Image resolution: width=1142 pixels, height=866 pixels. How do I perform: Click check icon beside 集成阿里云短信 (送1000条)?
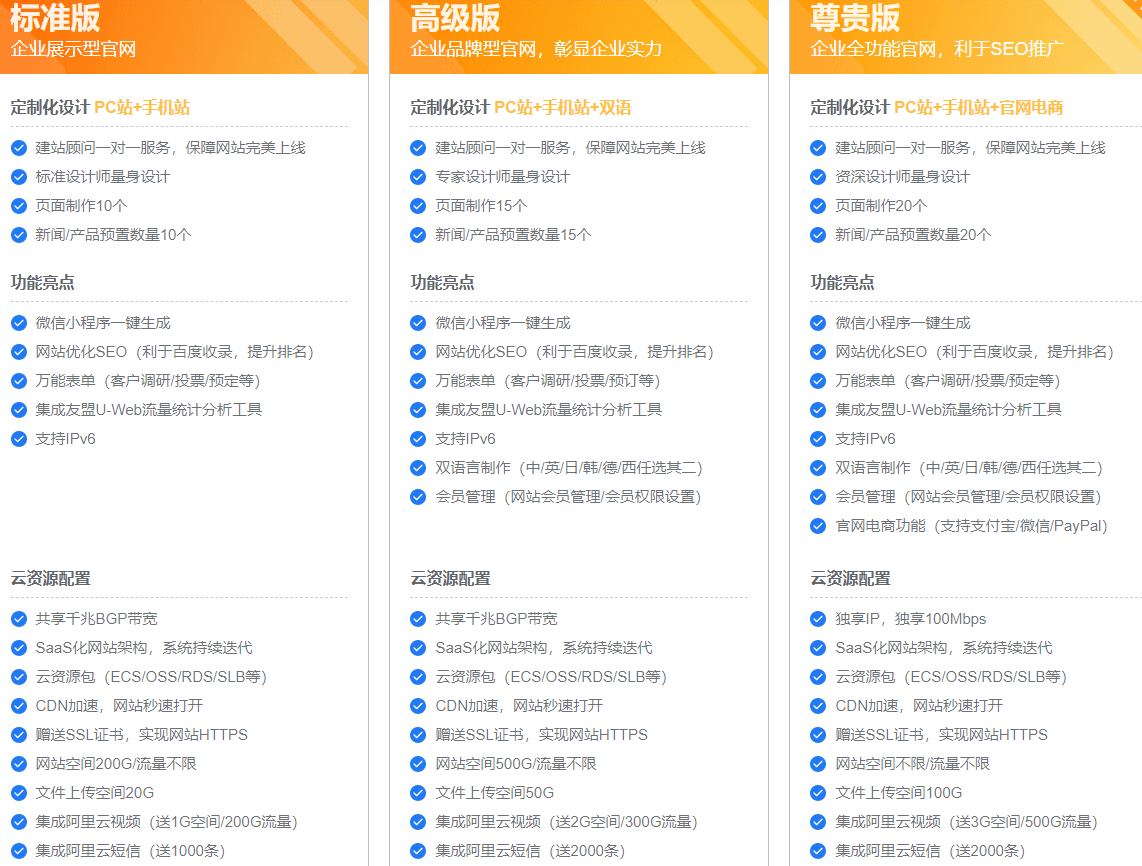[19, 851]
